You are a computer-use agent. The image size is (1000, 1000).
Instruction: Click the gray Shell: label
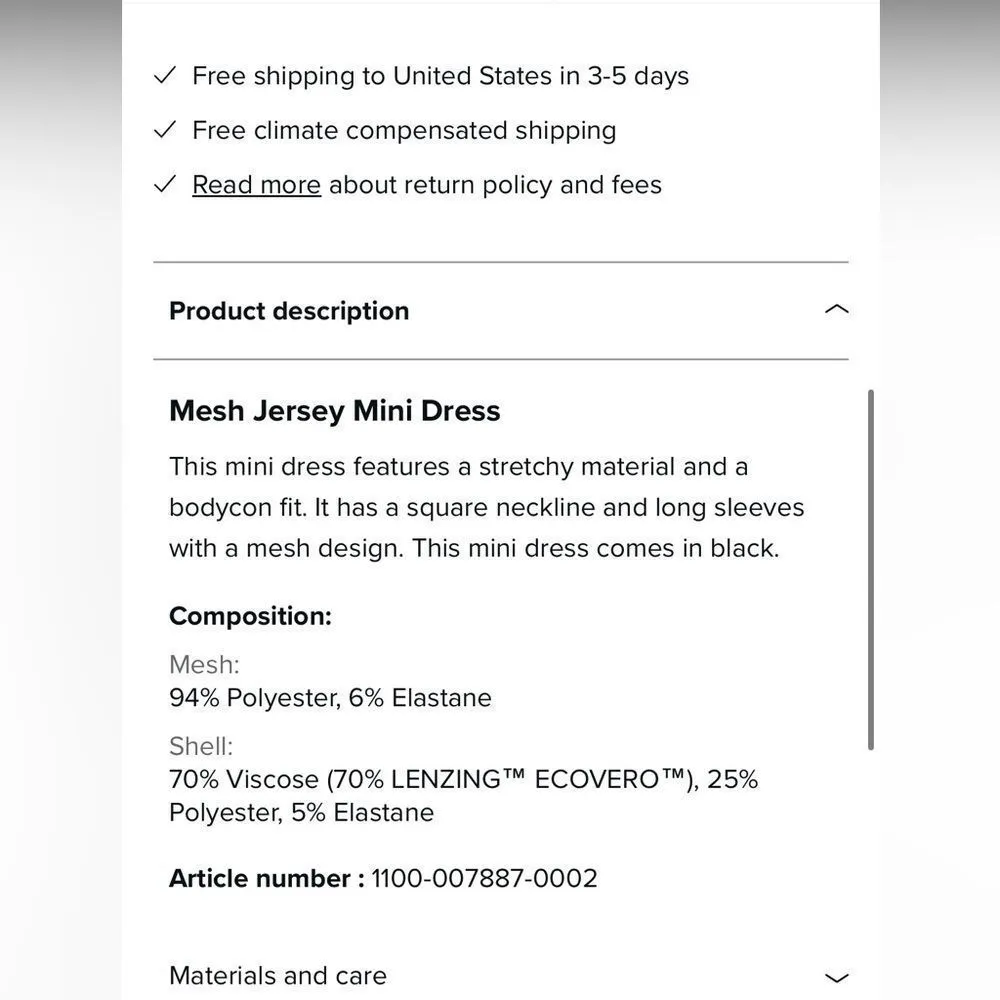[x=201, y=746]
